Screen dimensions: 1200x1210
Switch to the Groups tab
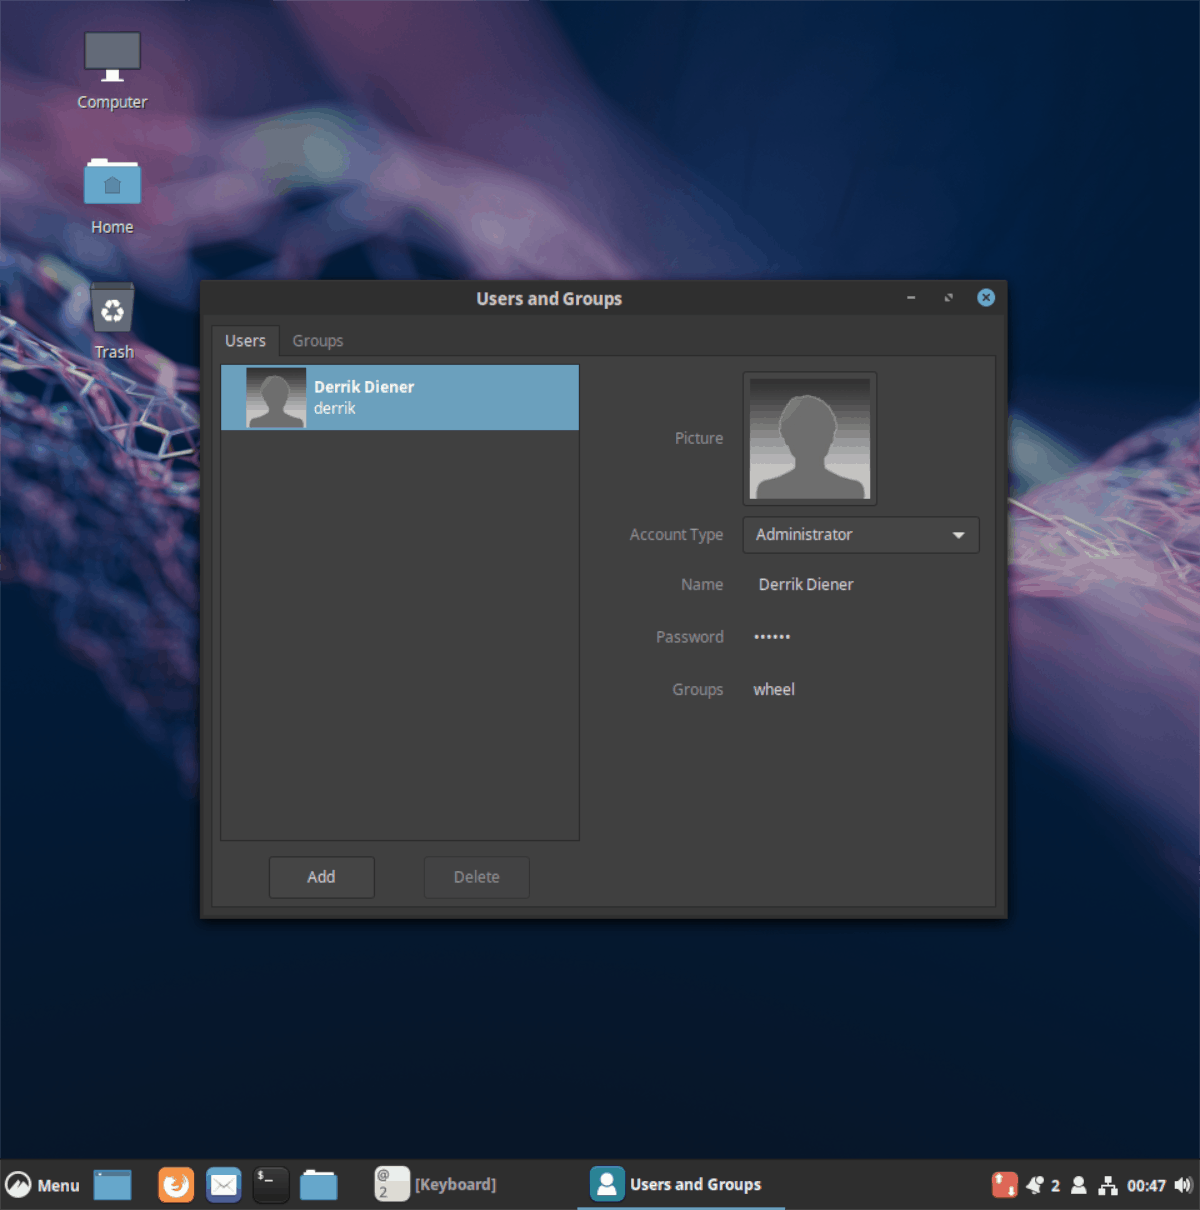[317, 341]
